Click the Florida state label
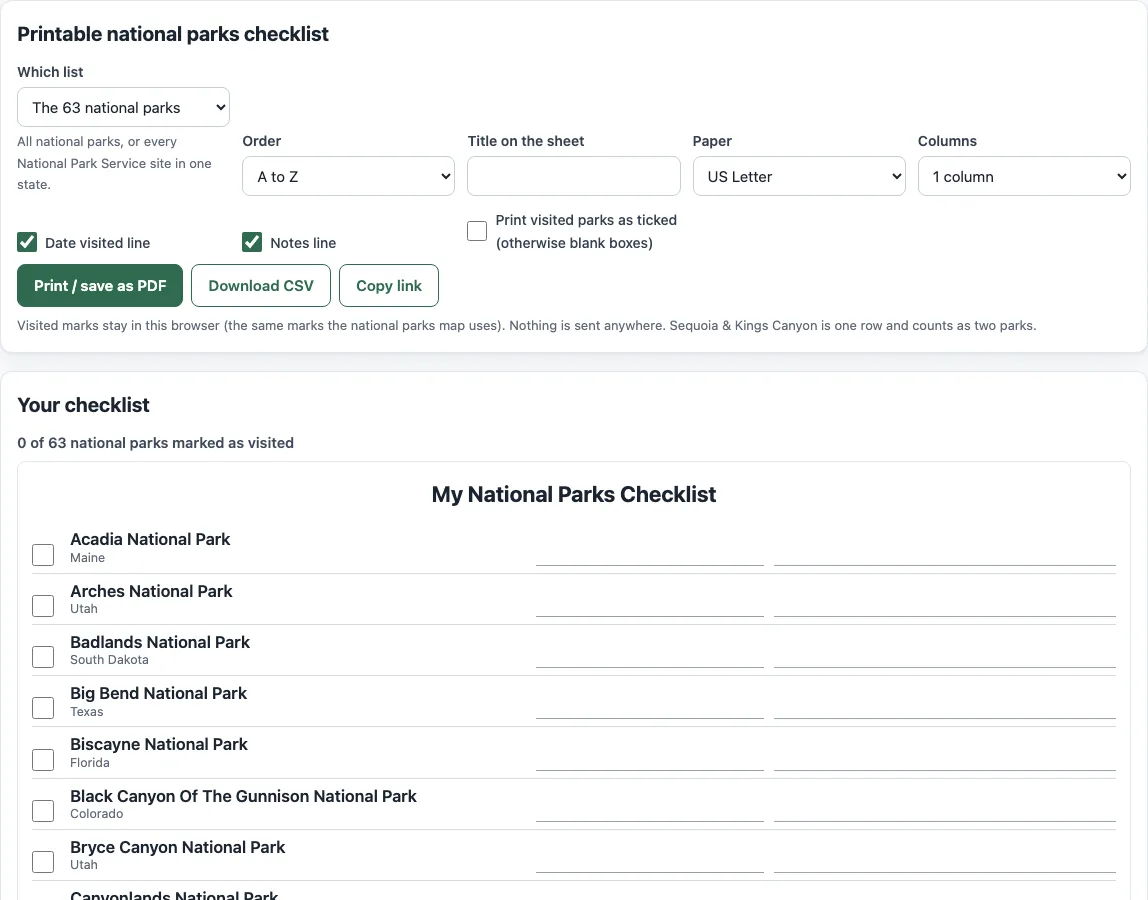The width and height of the screenshot is (1148, 900). [x=89, y=763]
